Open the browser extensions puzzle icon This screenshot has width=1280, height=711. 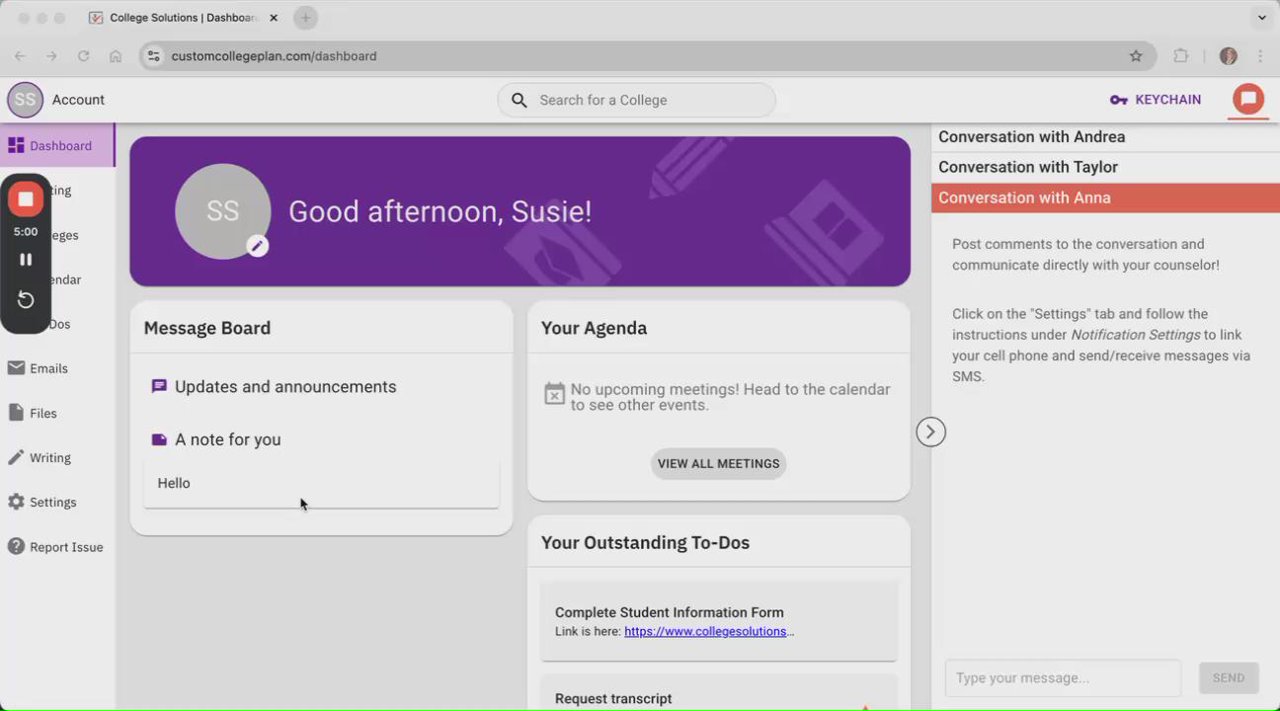[x=1181, y=56]
